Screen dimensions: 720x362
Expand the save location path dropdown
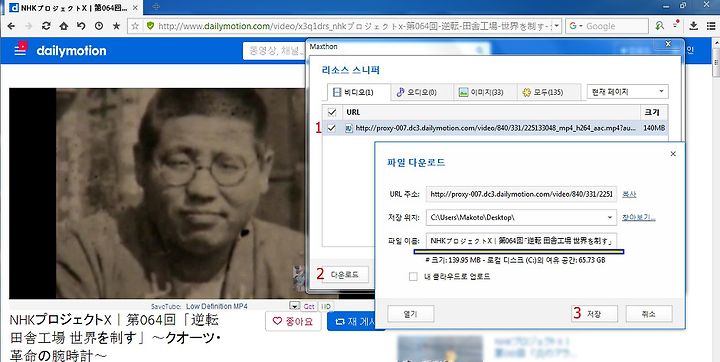coord(610,217)
